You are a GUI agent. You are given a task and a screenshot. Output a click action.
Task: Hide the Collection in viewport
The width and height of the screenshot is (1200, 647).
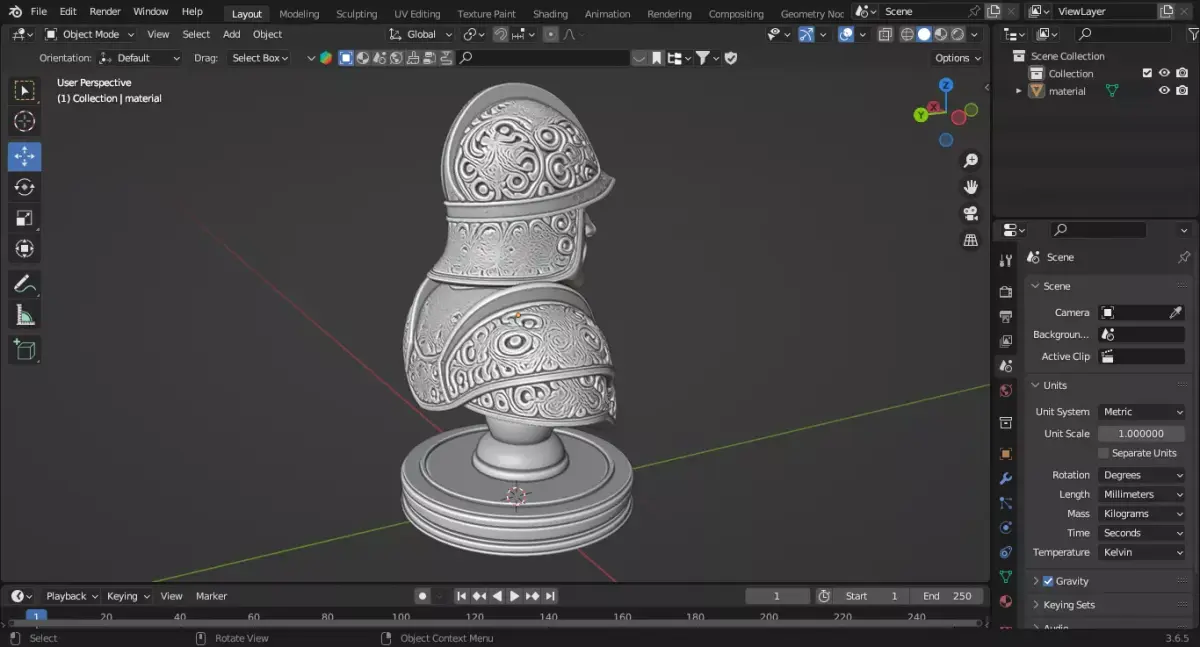(x=1164, y=73)
